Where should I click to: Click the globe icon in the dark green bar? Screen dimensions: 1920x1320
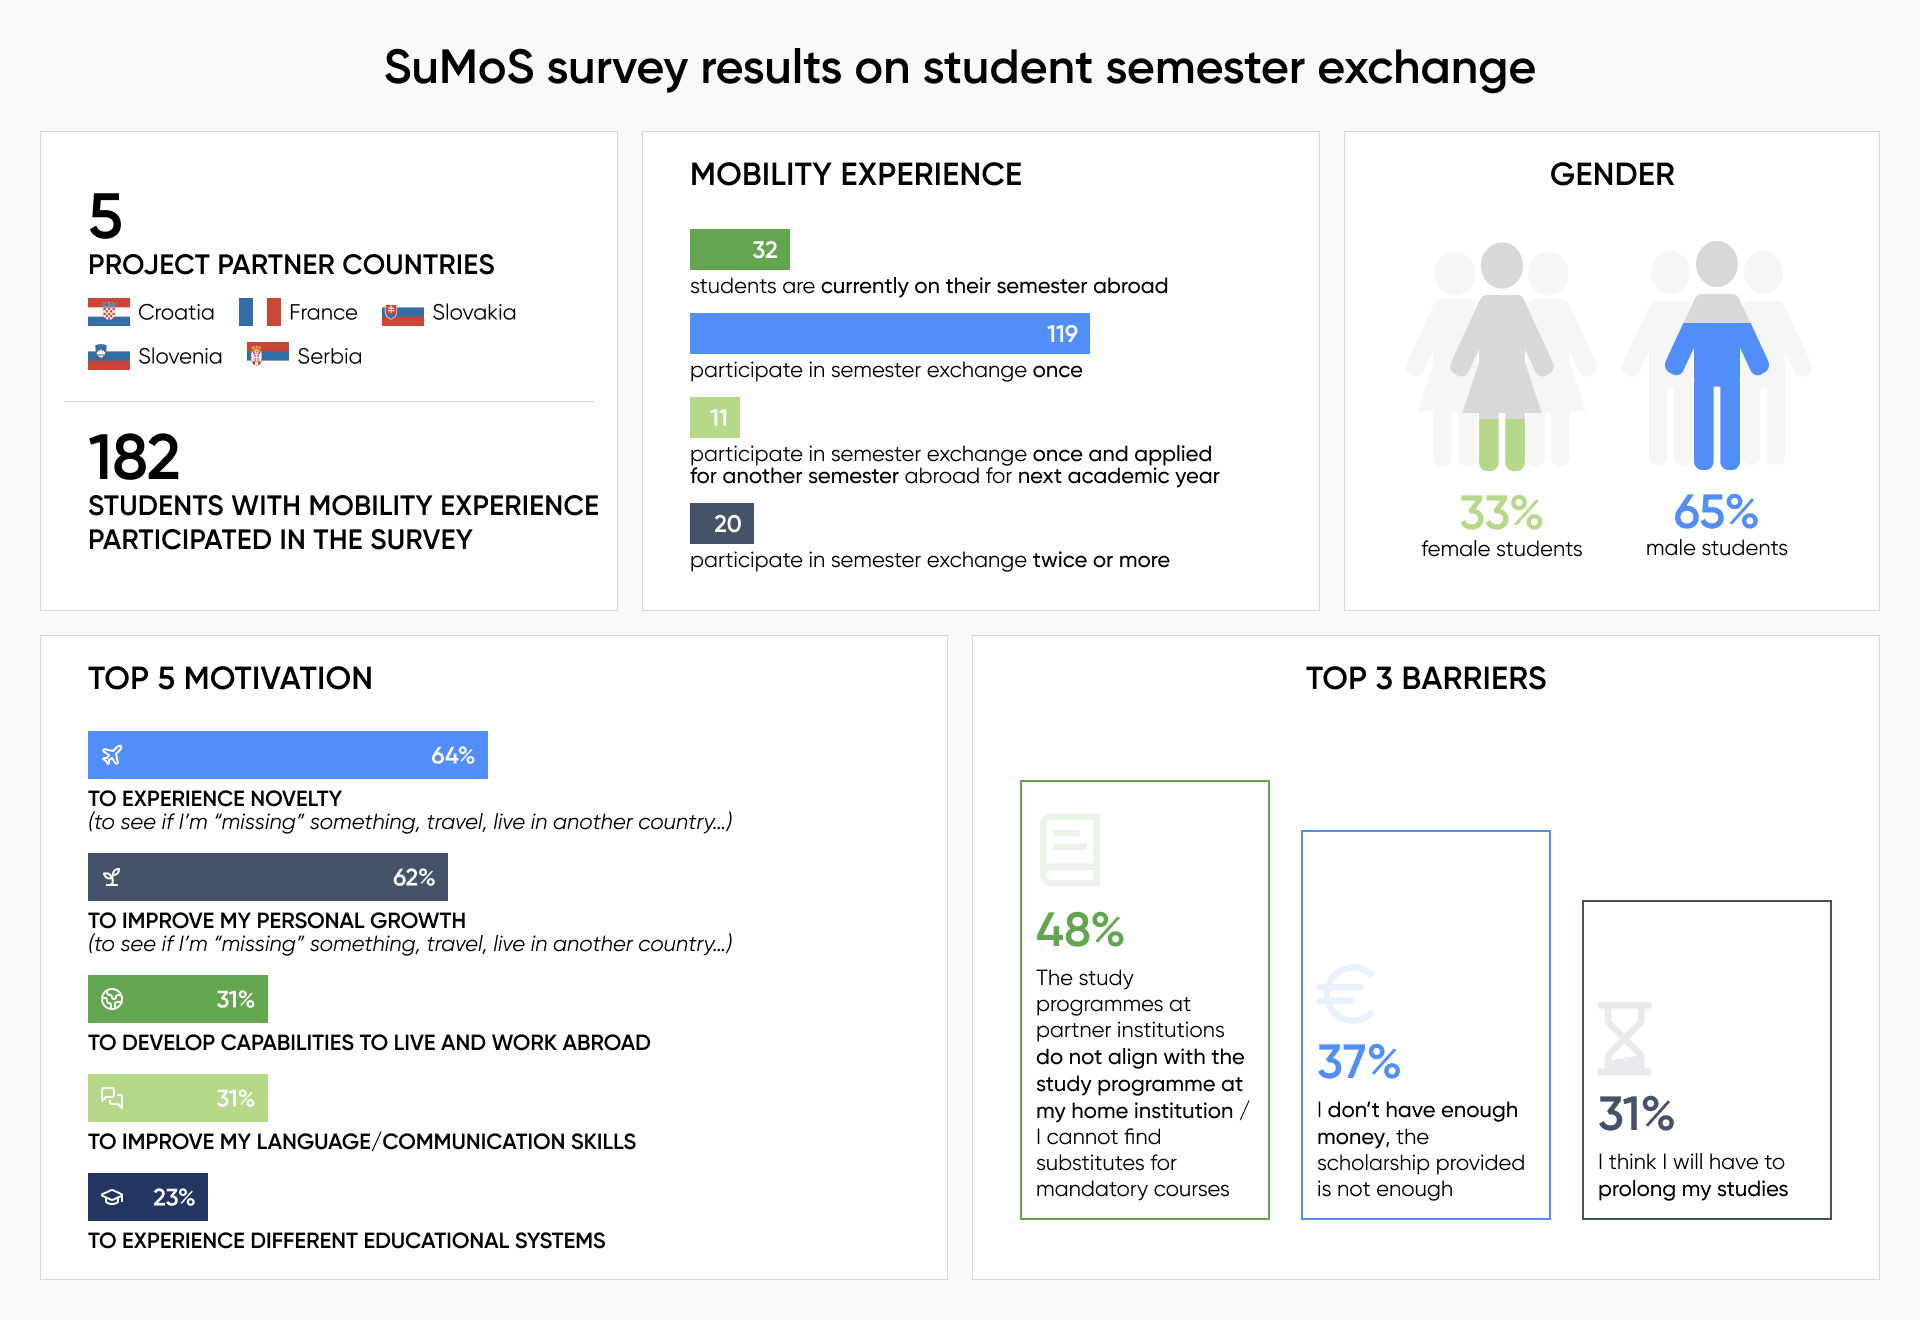pos(112,999)
